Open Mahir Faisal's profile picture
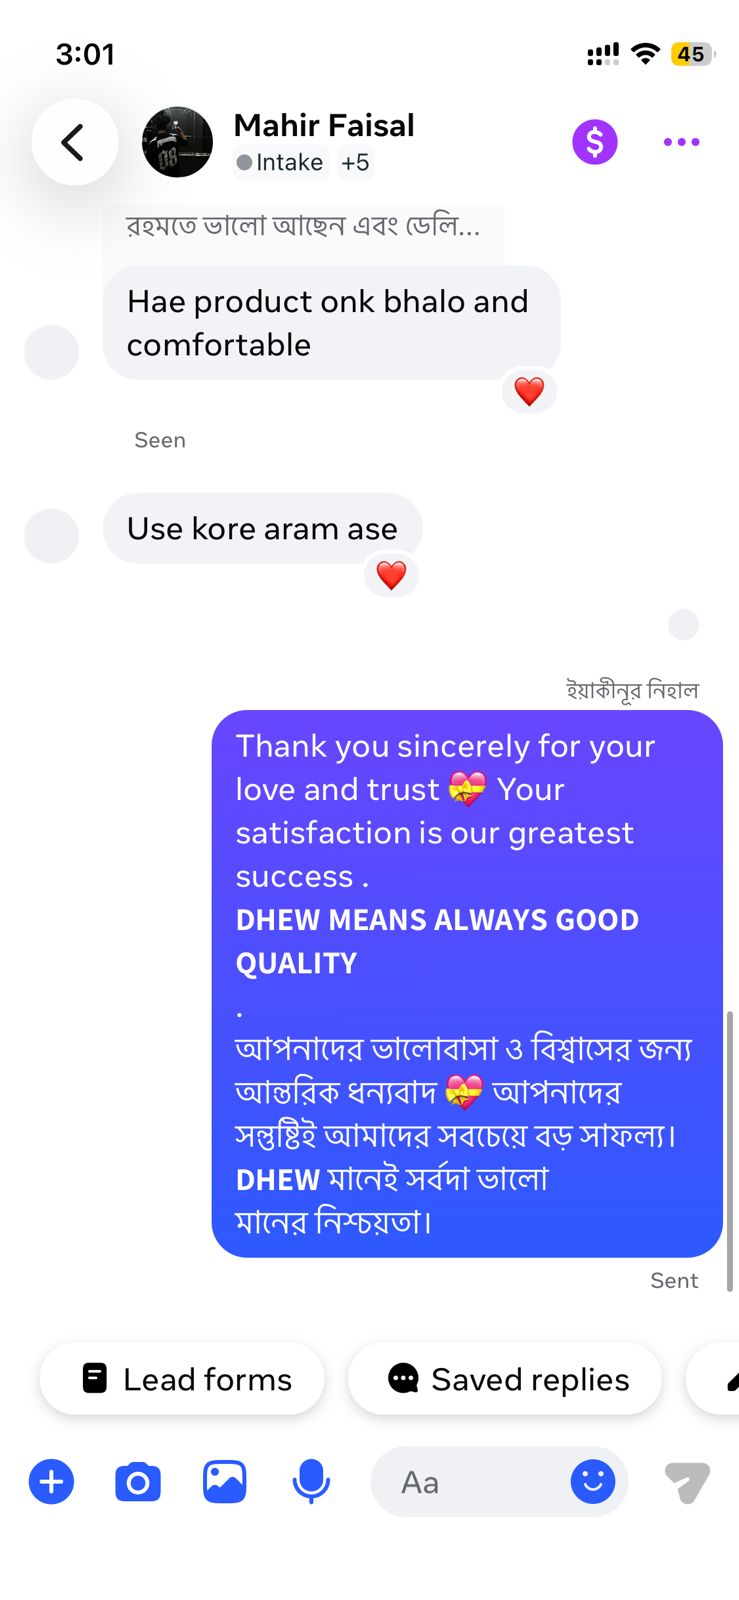Image resolution: width=739 pixels, height=1600 pixels. coord(178,142)
